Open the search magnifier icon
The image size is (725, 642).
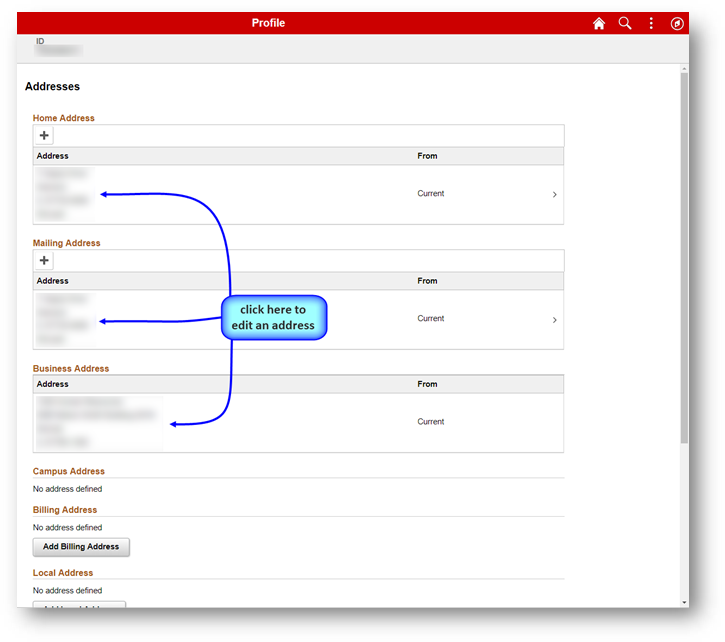coord(625,23)
